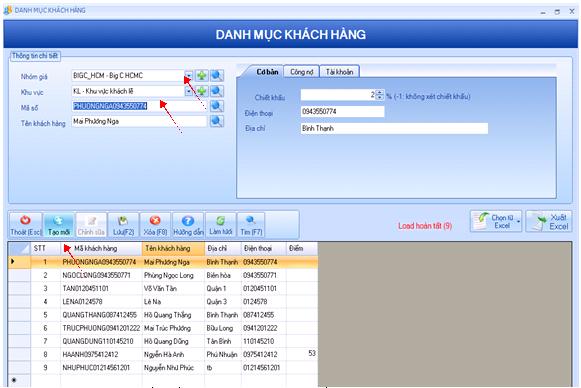Sort by Điểm column header
This screenshot has height=388, width=581.
302,248
